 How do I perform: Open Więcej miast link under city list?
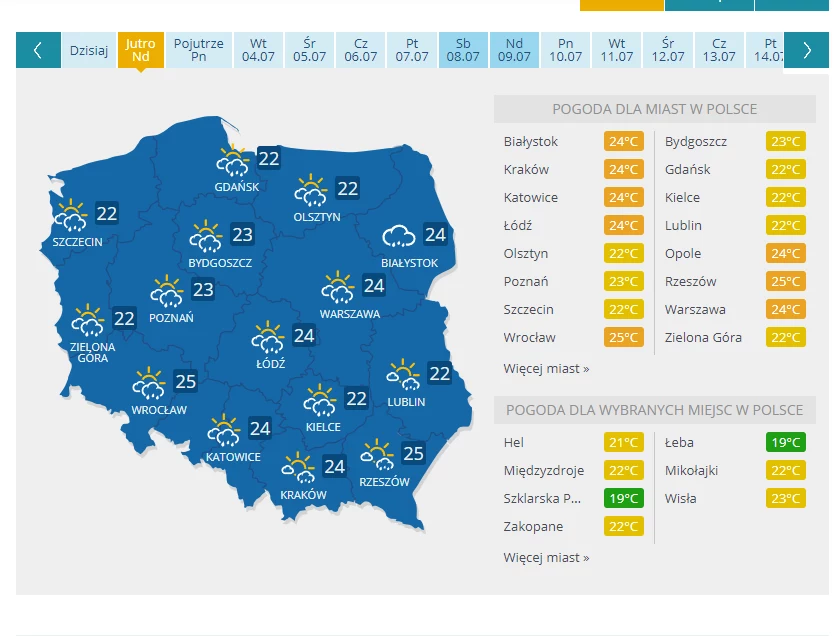tap(546, 369)
